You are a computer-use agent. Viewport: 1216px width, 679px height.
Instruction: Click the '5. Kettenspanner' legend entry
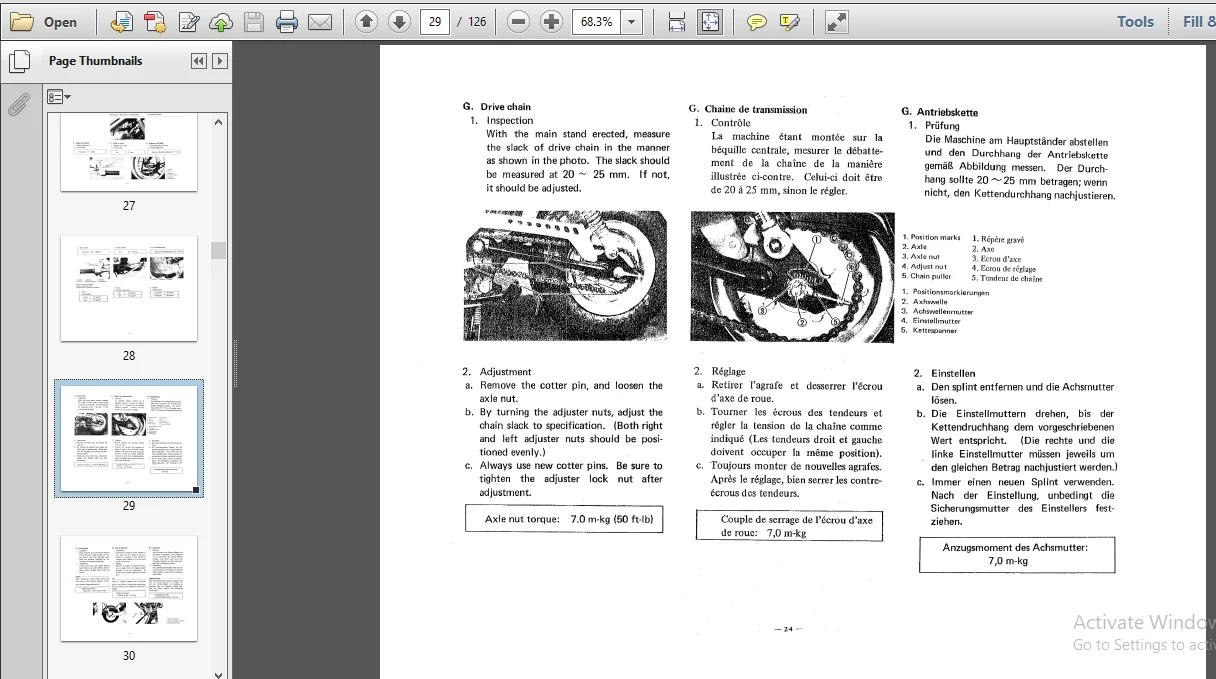pos(929,330)
